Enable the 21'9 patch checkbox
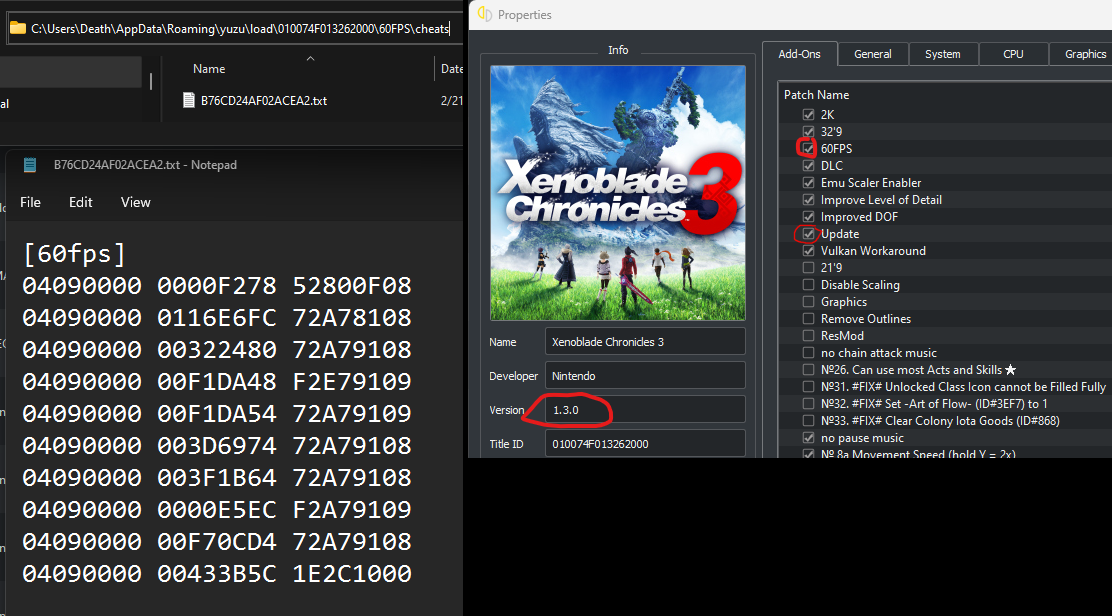This screenshot has width=1112, height=616. click(x=808, y=267)
